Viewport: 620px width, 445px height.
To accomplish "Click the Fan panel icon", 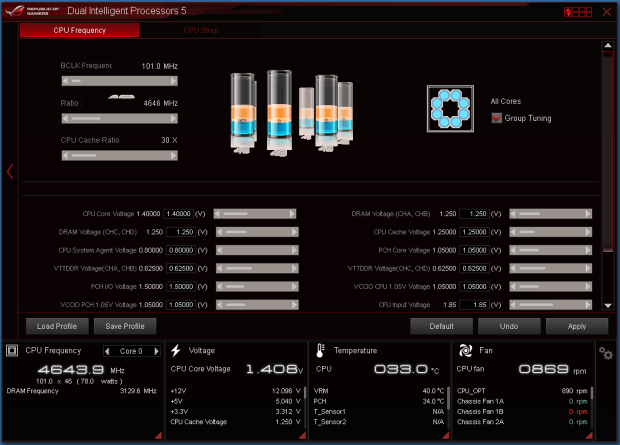I will tap(465, 350).
